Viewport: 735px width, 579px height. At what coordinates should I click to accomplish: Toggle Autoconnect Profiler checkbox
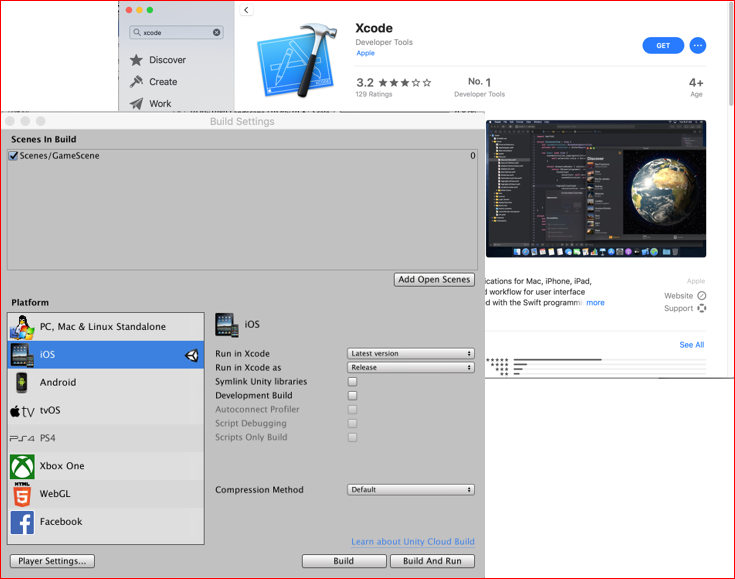pyautogui.click(x=352, y=409)
